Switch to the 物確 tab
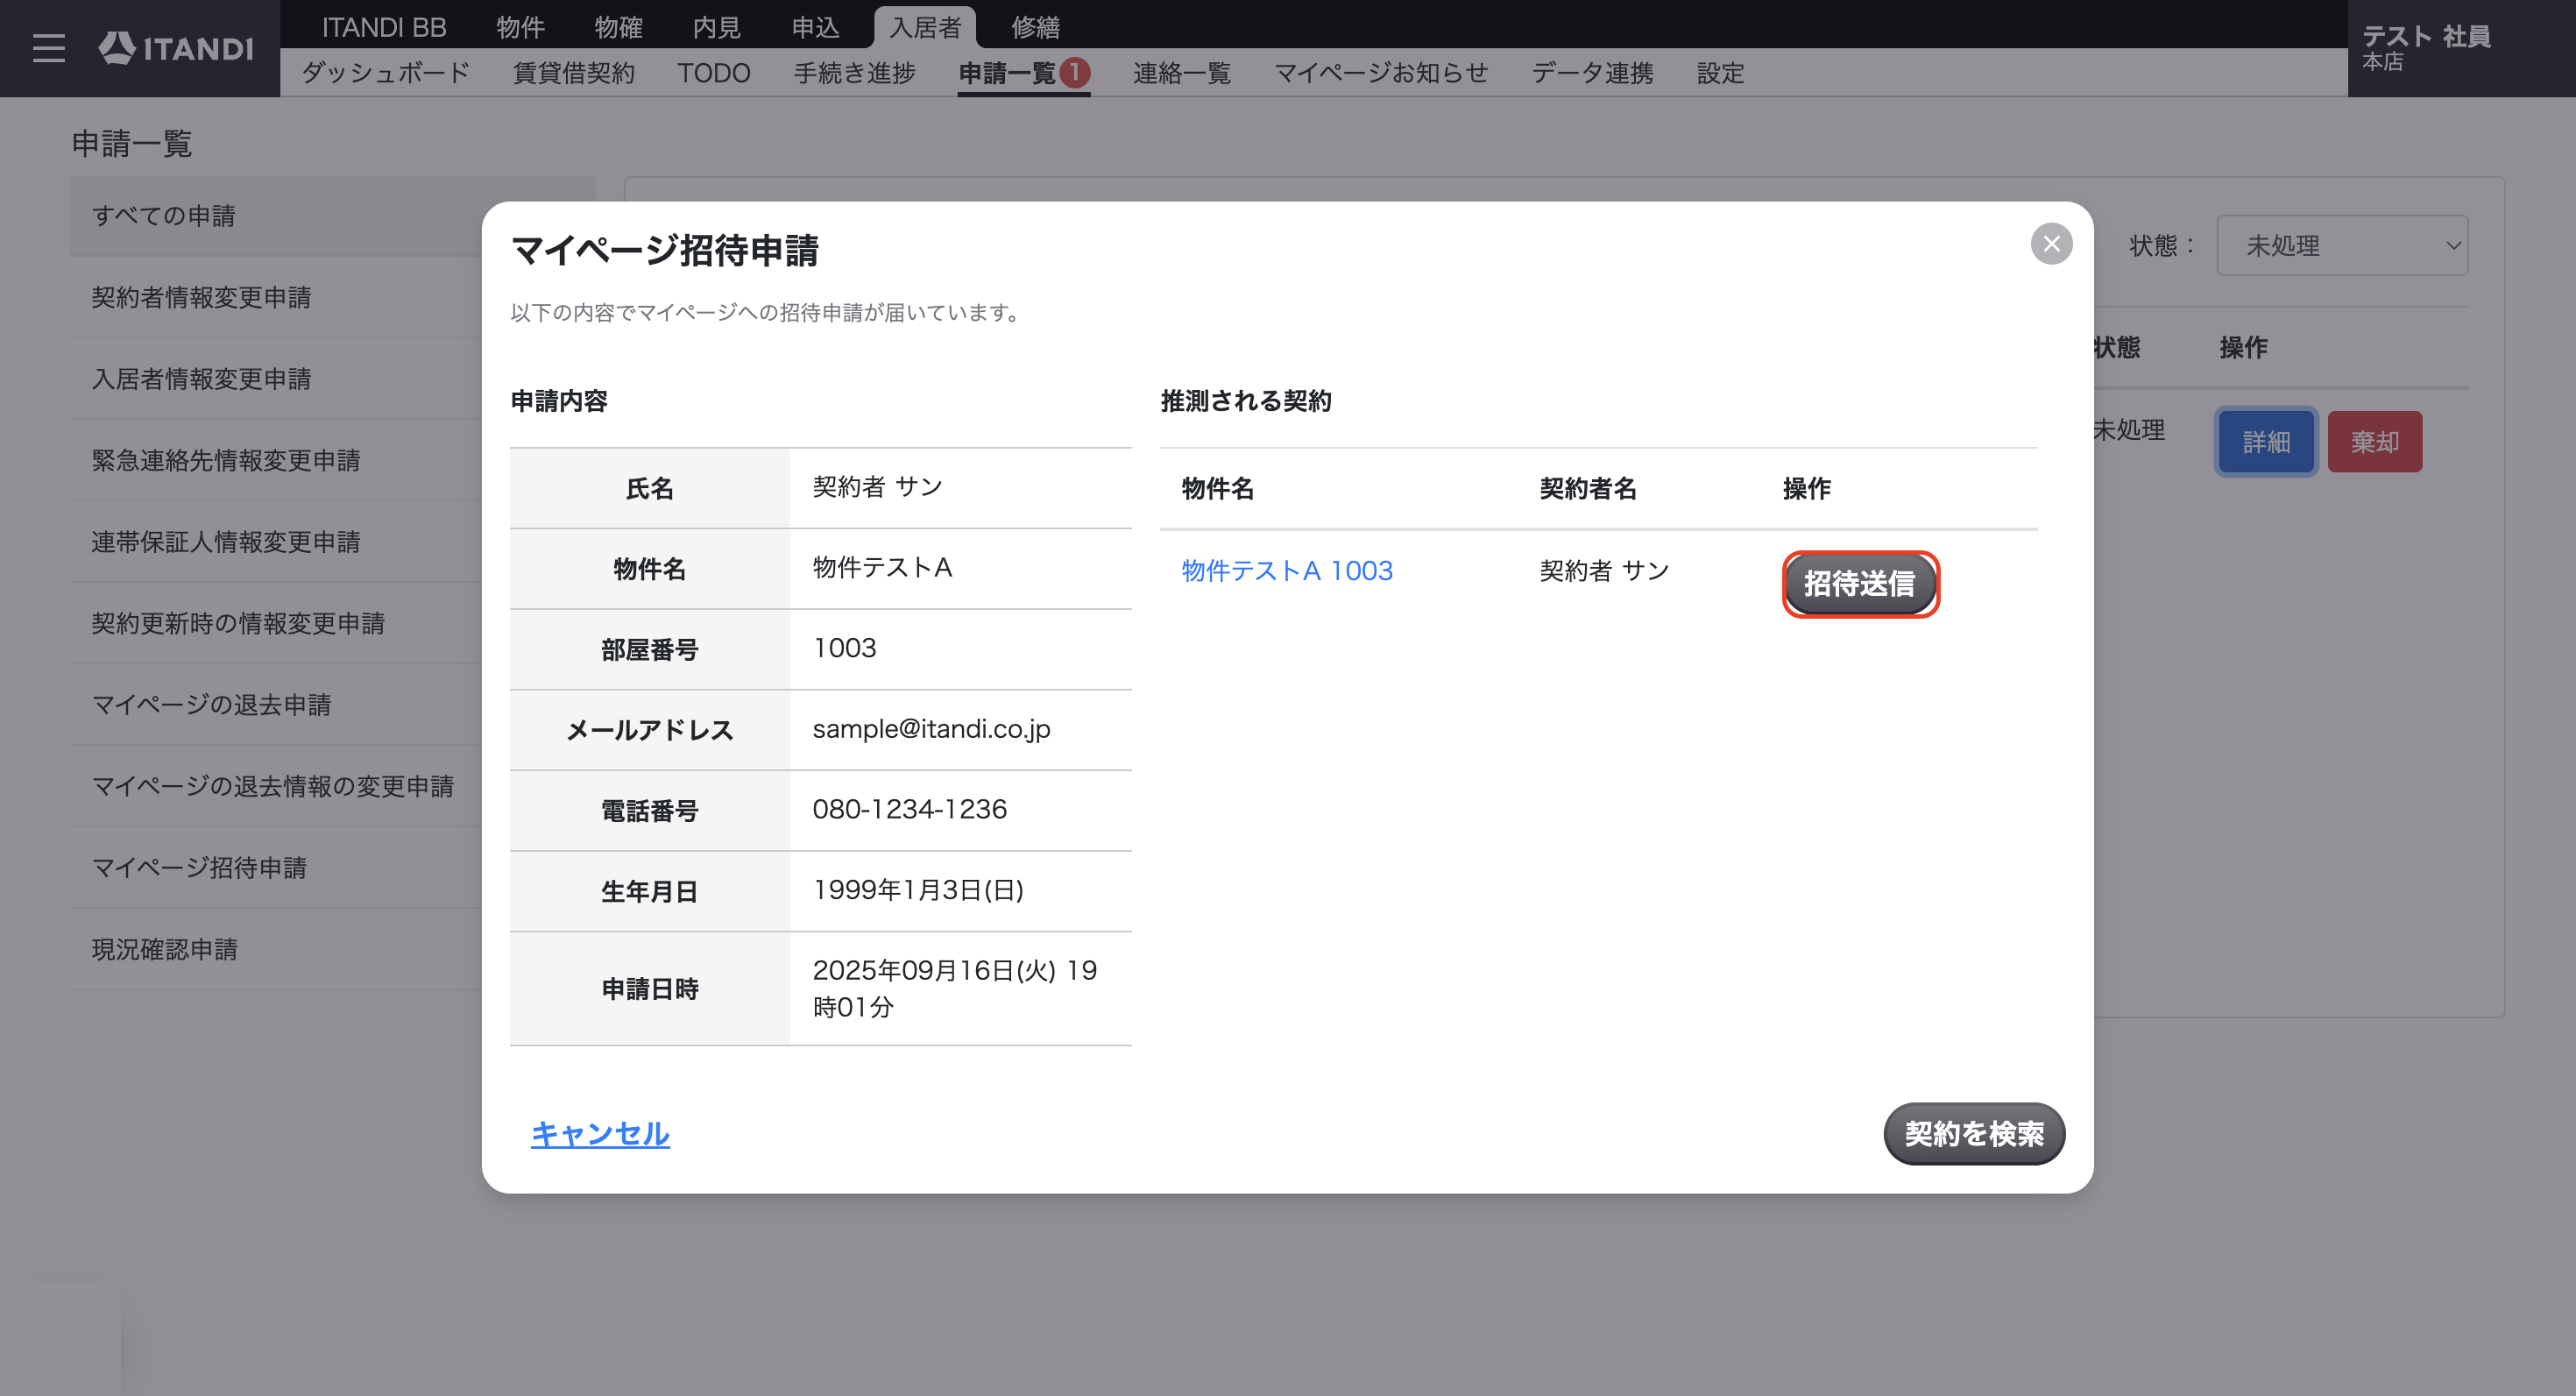The width and height of the screenshot is (2576, 1396). coord(618,27)
